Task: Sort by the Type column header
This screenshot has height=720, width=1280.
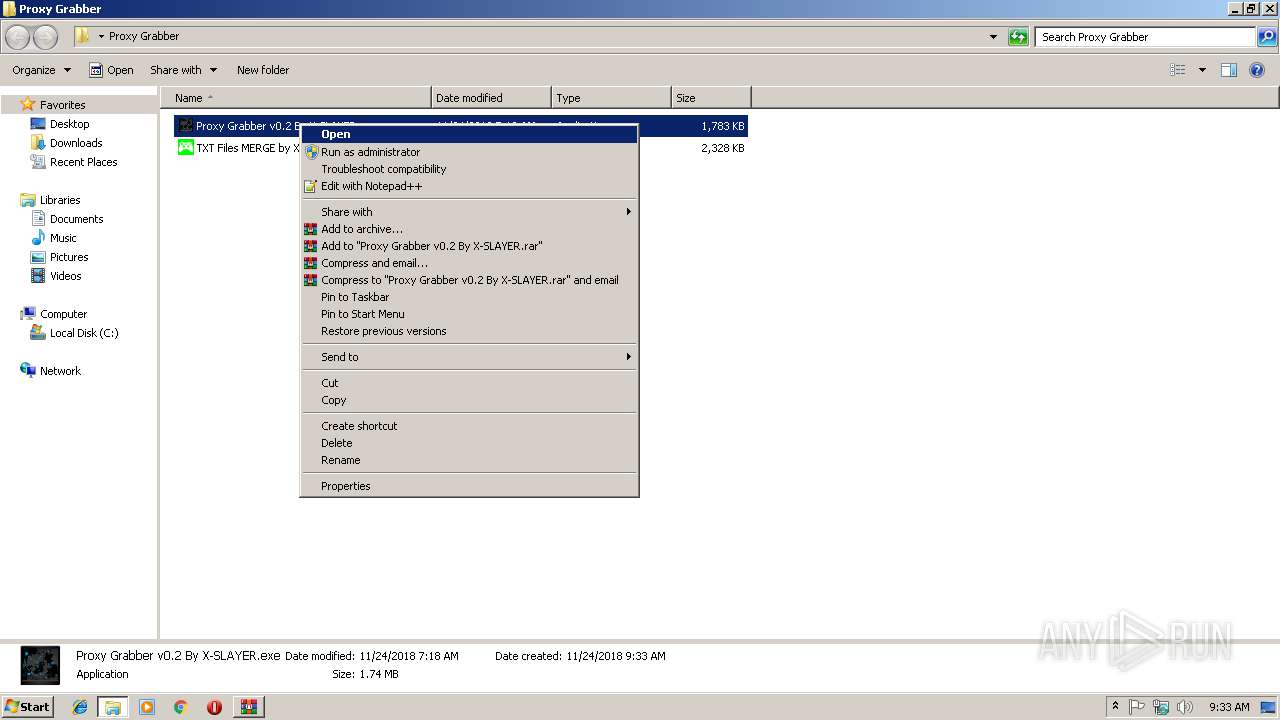Action: coord(611,98)
